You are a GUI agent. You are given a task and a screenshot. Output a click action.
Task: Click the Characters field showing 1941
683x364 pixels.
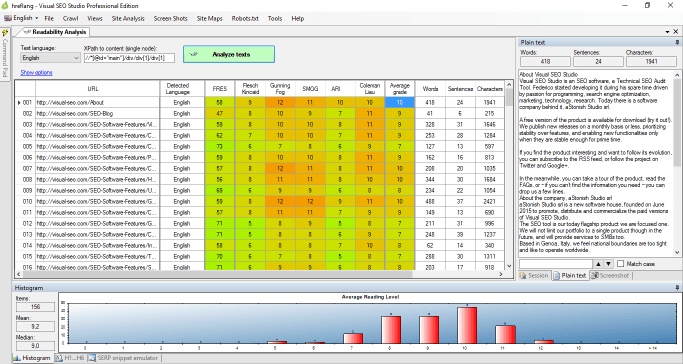point(651,61)
